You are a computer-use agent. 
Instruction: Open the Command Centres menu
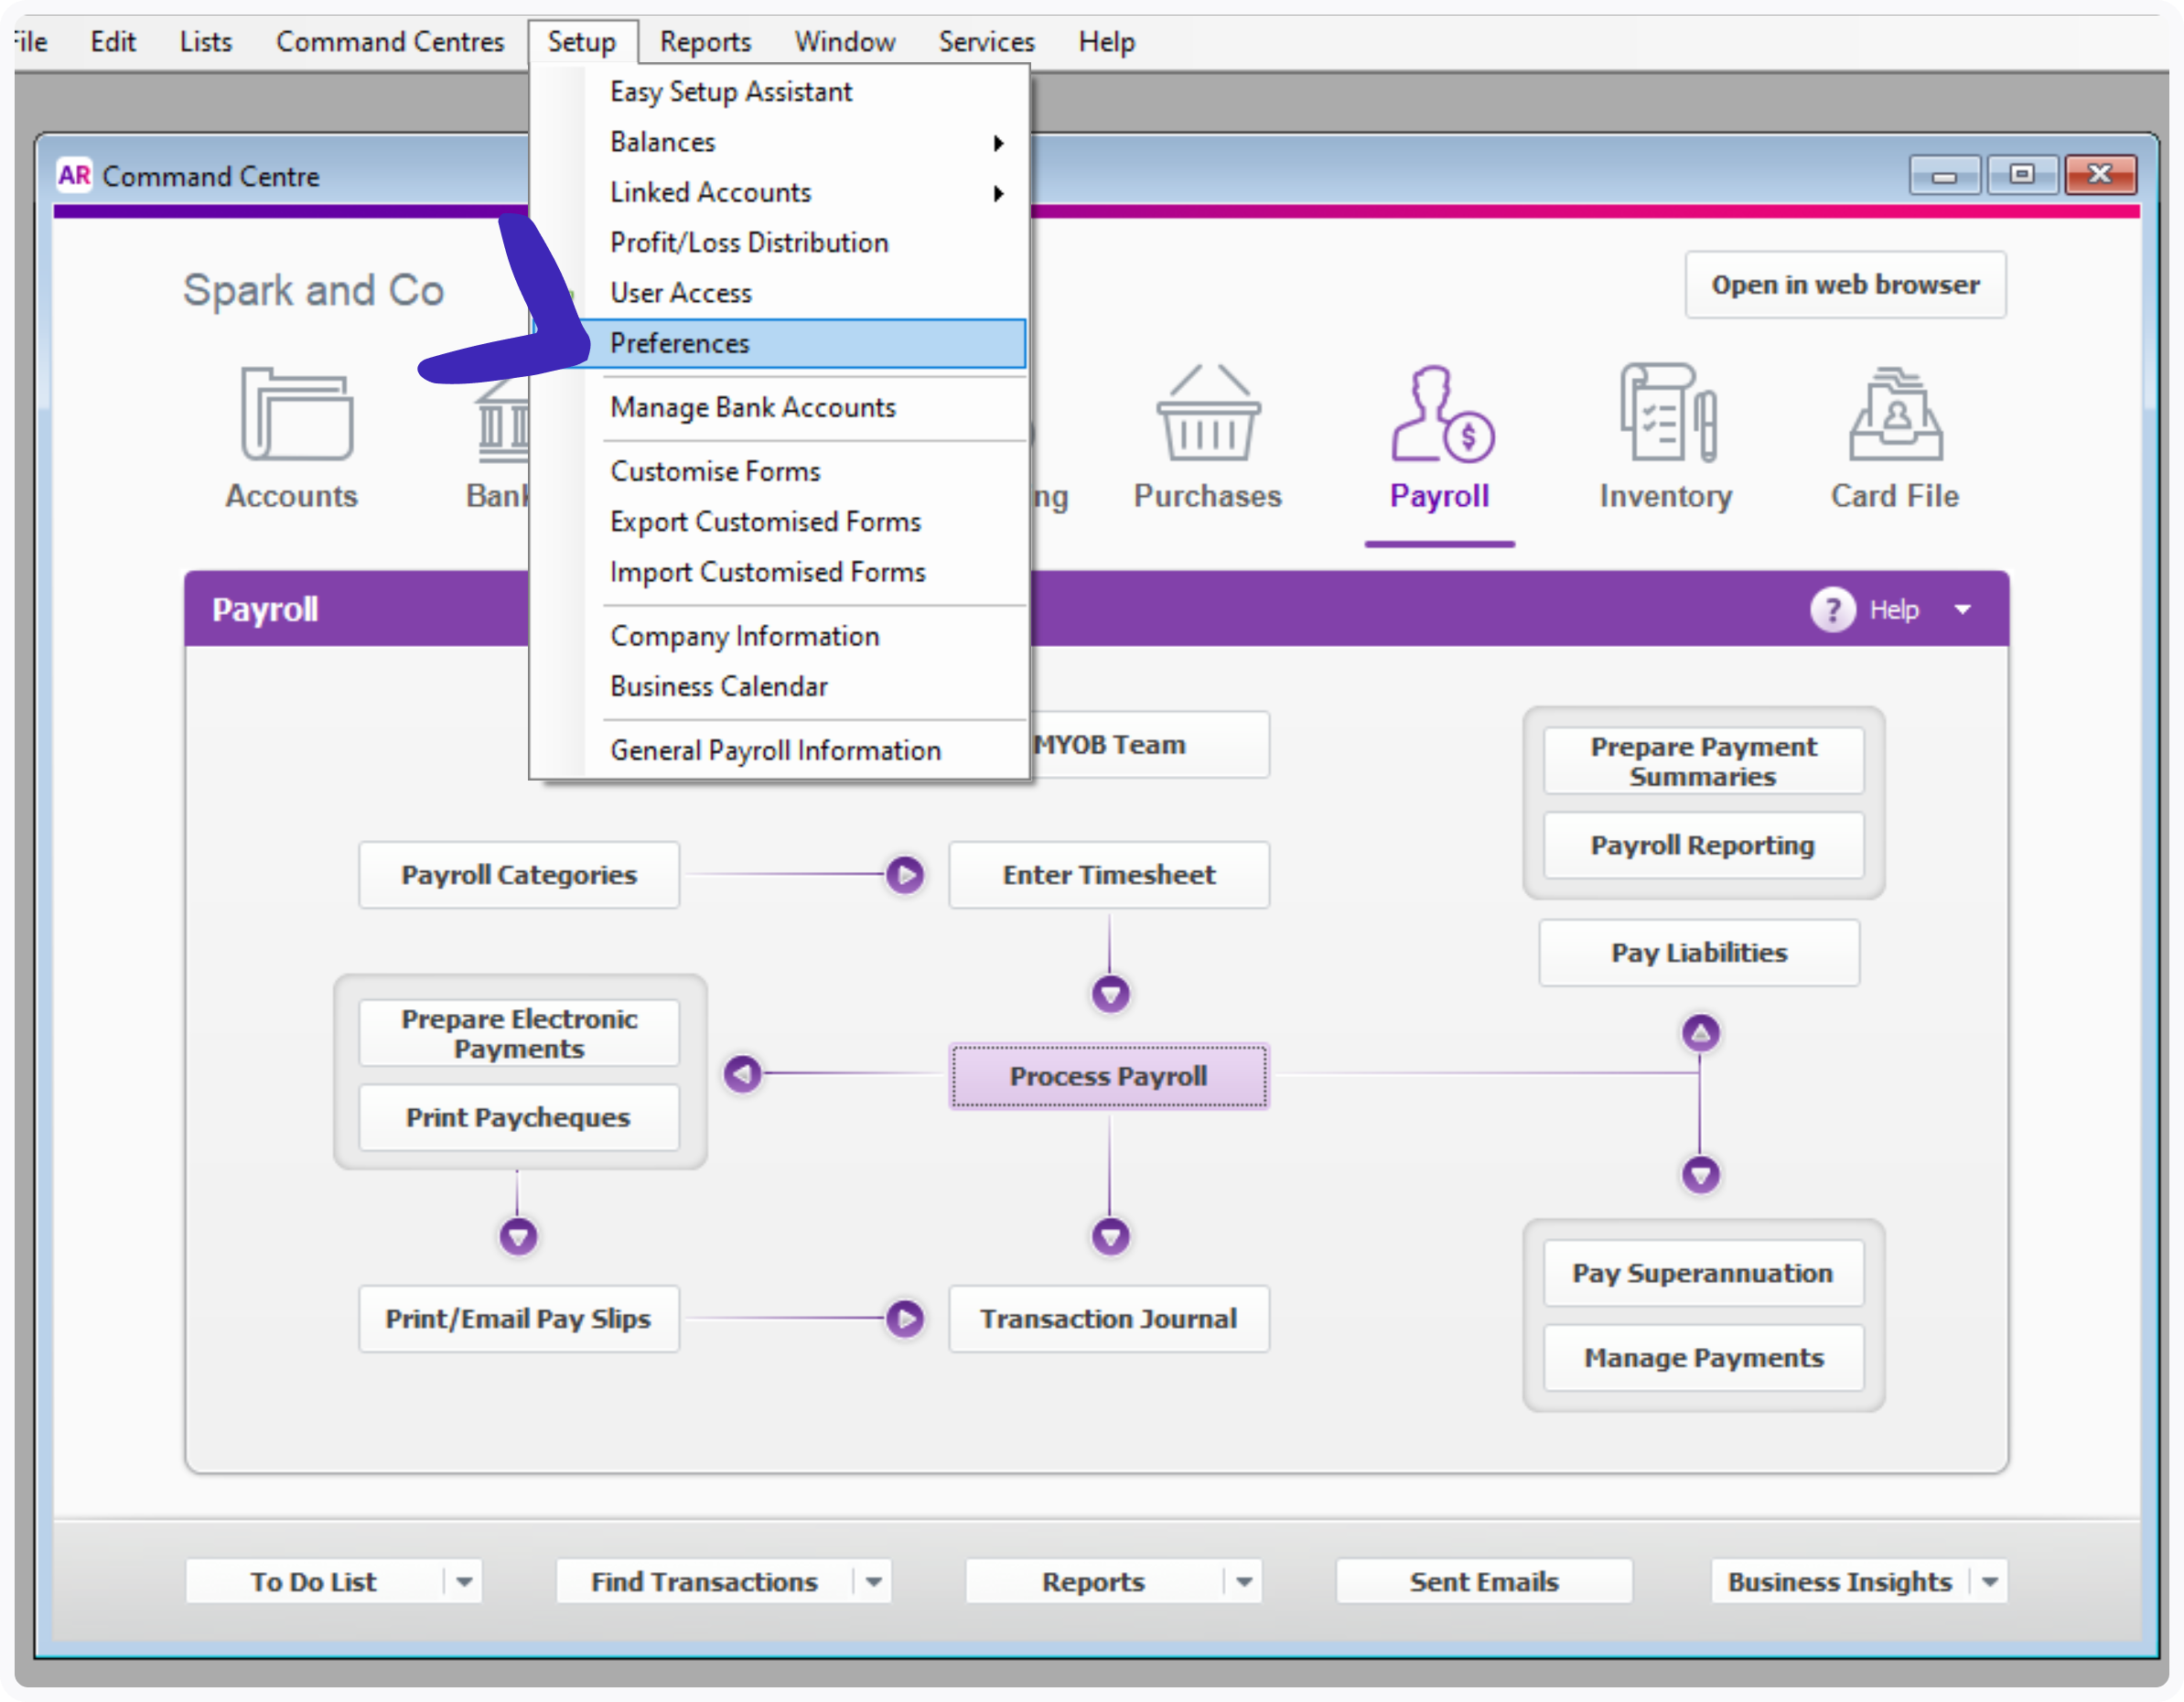pyautogui.click(x=390, y=41)
